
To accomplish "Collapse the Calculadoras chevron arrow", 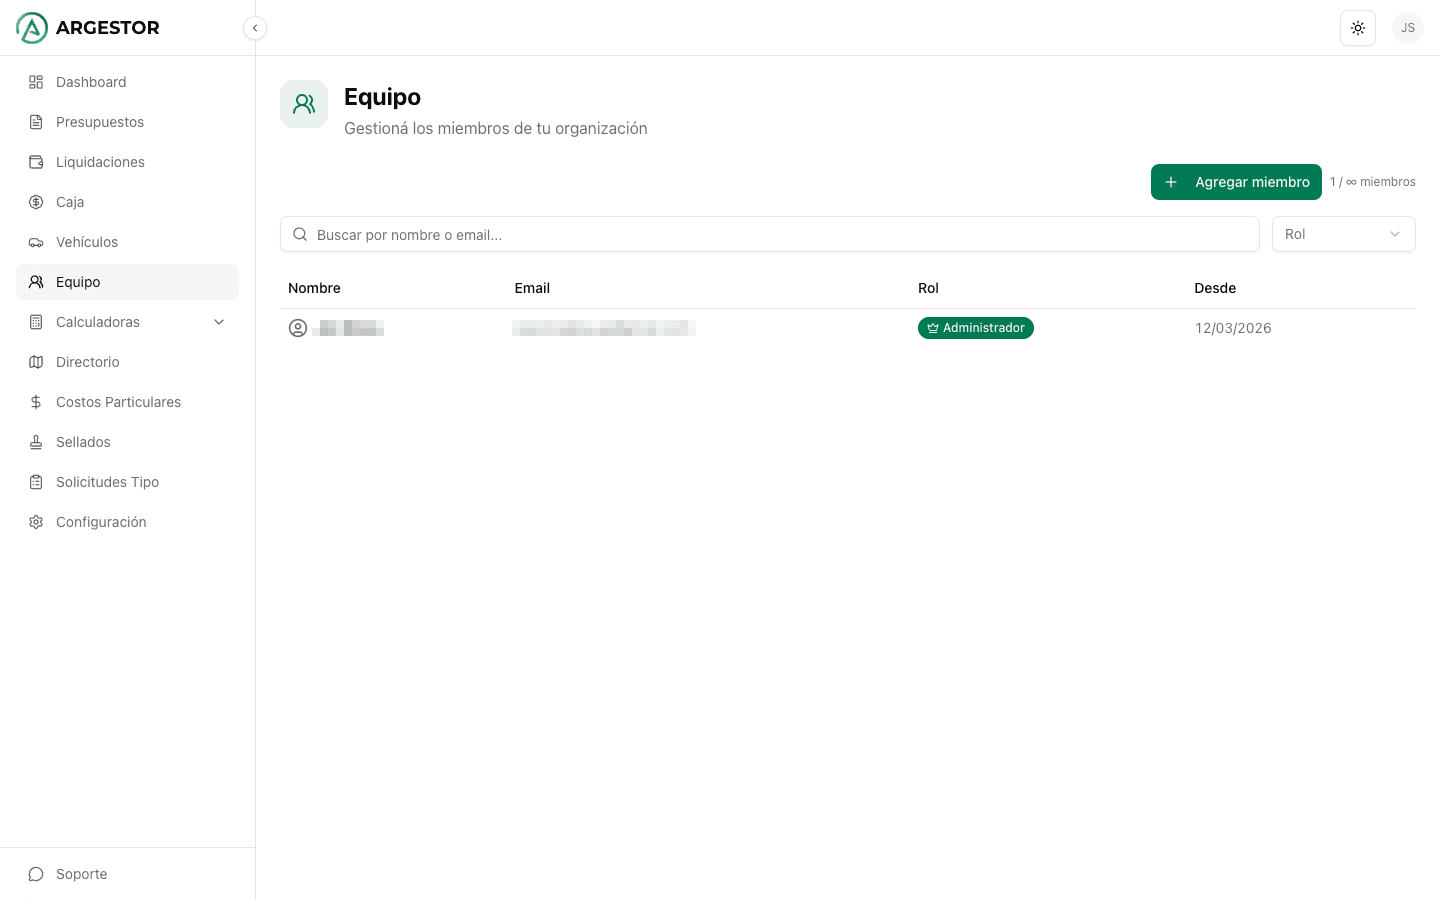I will [x=219, y=322].
